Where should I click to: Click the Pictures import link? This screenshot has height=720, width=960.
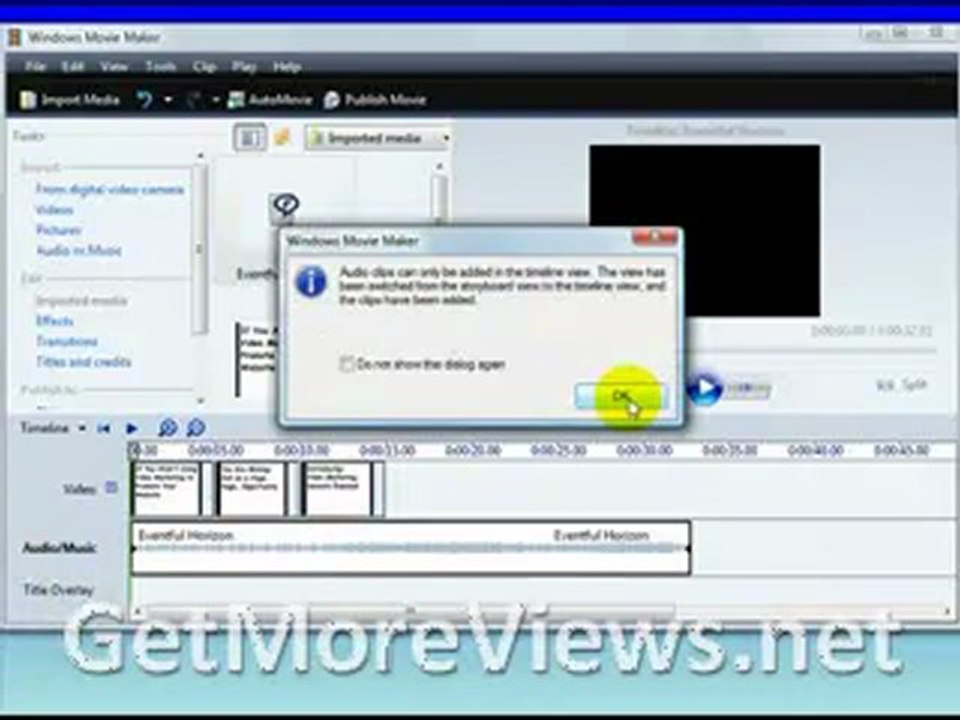point(59,230)
